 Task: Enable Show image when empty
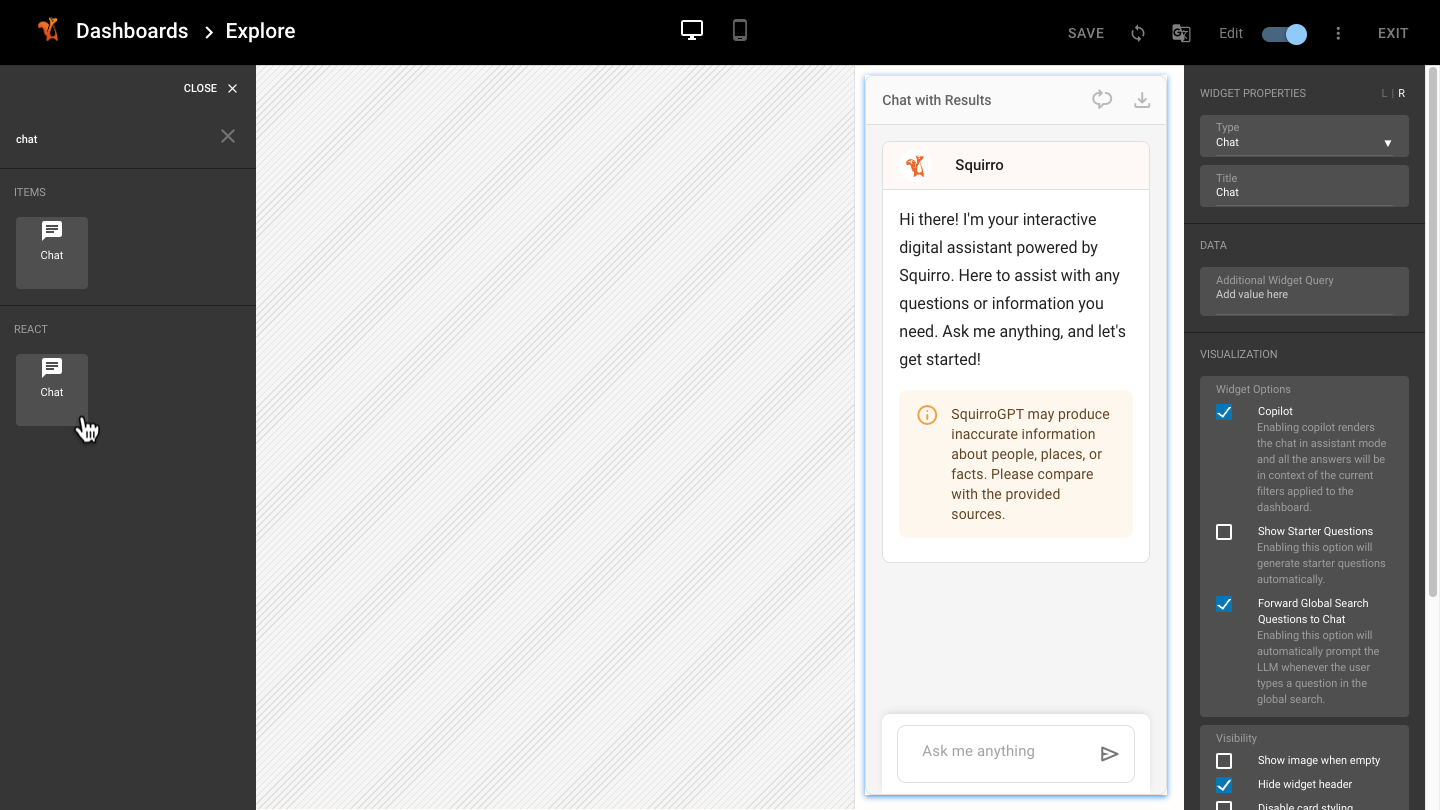coord(1224,761)
